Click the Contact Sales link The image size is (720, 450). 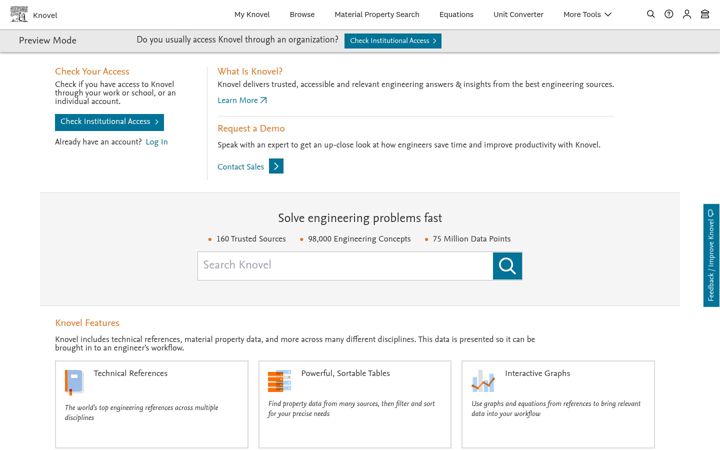click(241, 167)
